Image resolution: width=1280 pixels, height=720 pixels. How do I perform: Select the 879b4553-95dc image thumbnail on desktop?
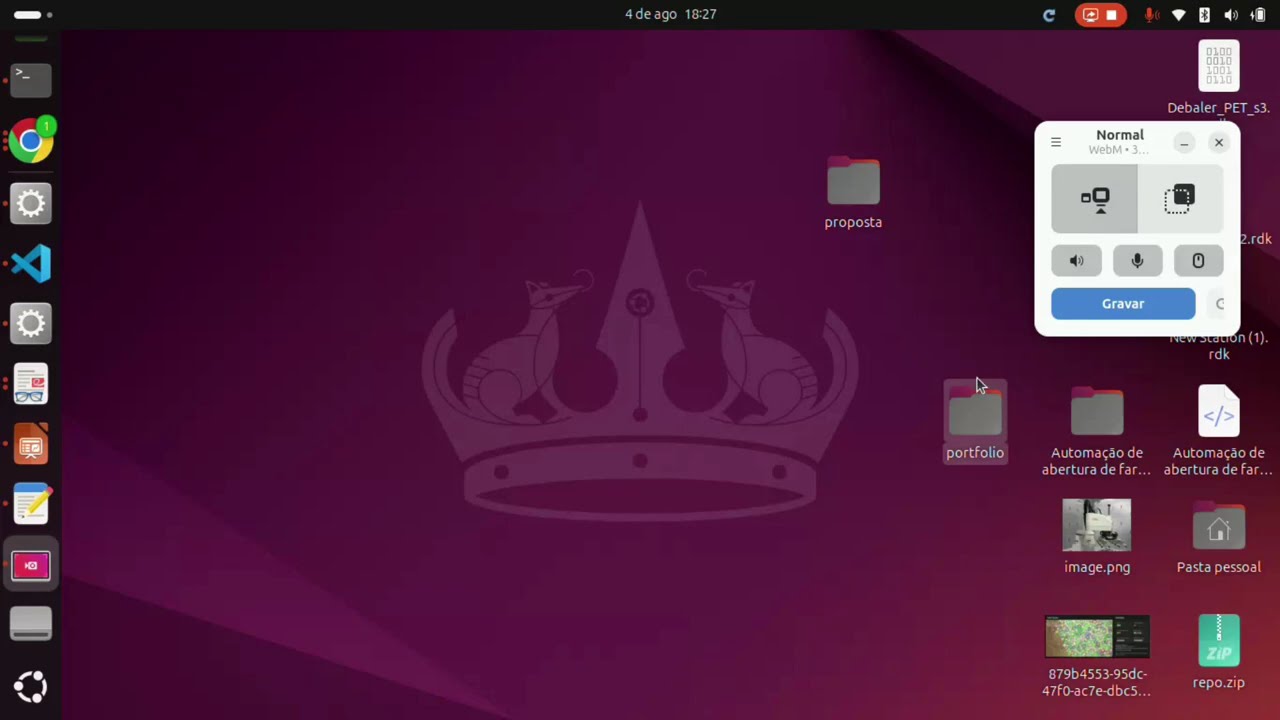click(1097, 637)
